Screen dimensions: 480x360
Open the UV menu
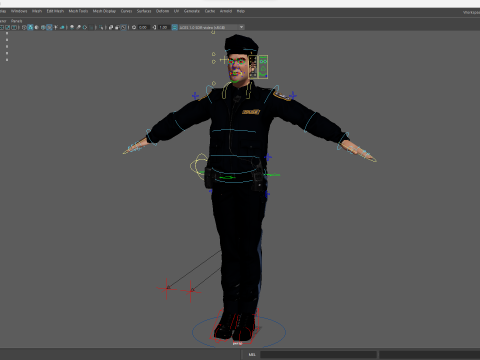tap(176, 11)
